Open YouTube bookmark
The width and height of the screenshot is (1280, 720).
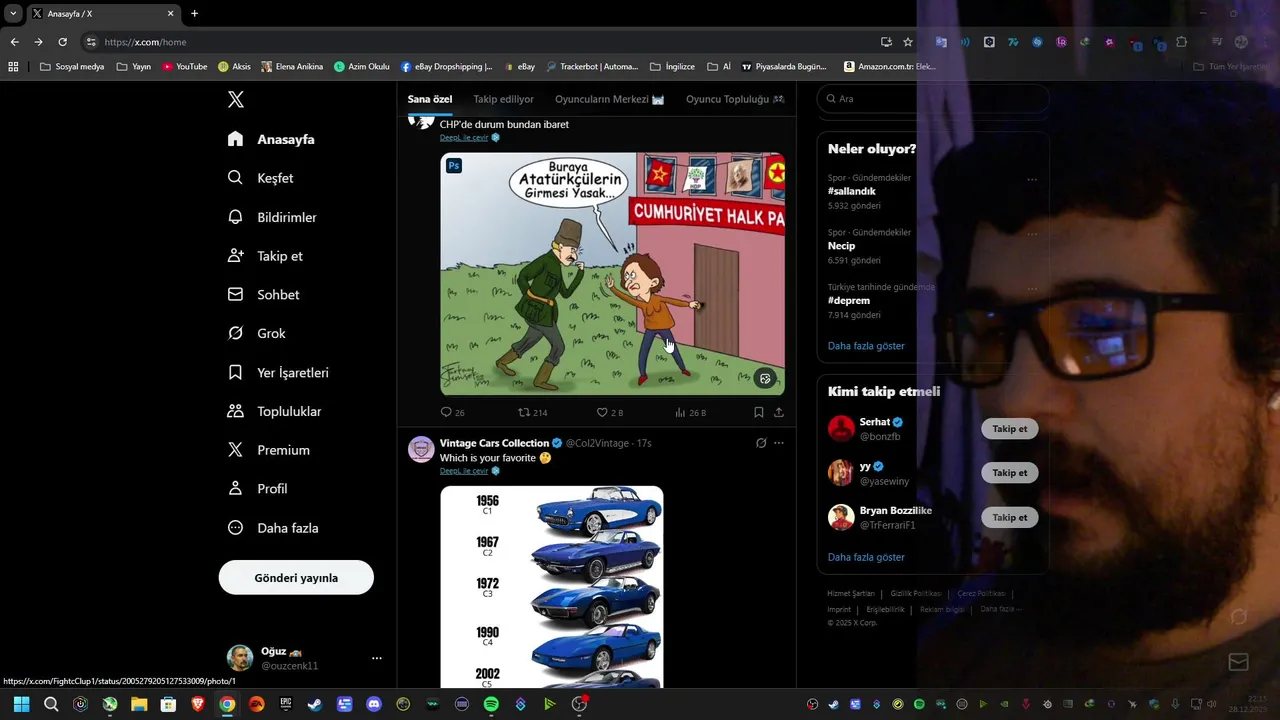(185, 67)
